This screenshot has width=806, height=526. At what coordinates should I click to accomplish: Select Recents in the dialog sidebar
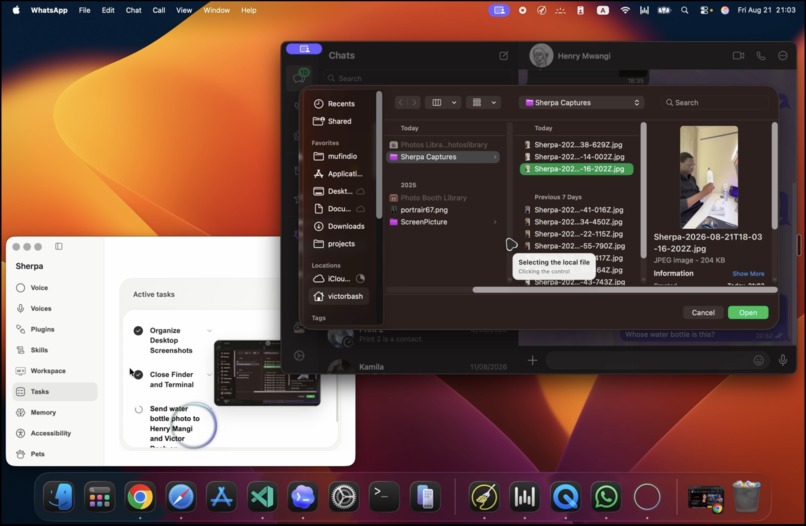(341, 104)
